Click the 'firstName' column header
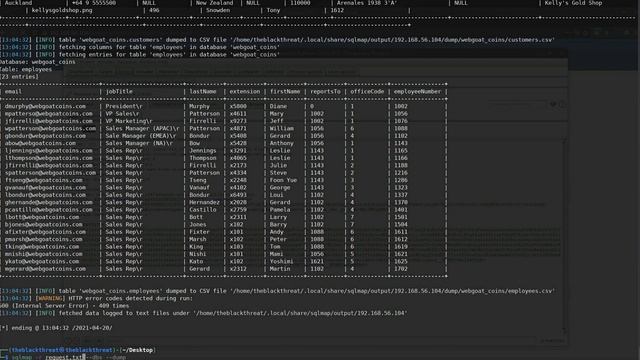 tap(285, 91)
